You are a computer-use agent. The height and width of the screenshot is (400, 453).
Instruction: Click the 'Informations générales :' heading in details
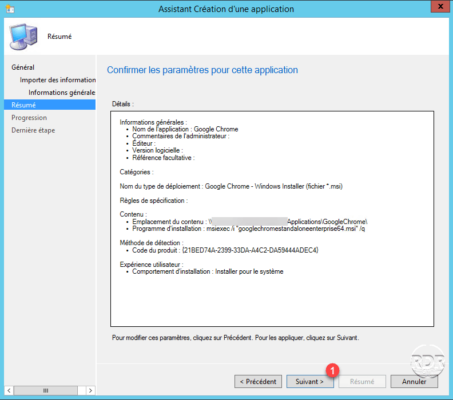pos(153,122)
